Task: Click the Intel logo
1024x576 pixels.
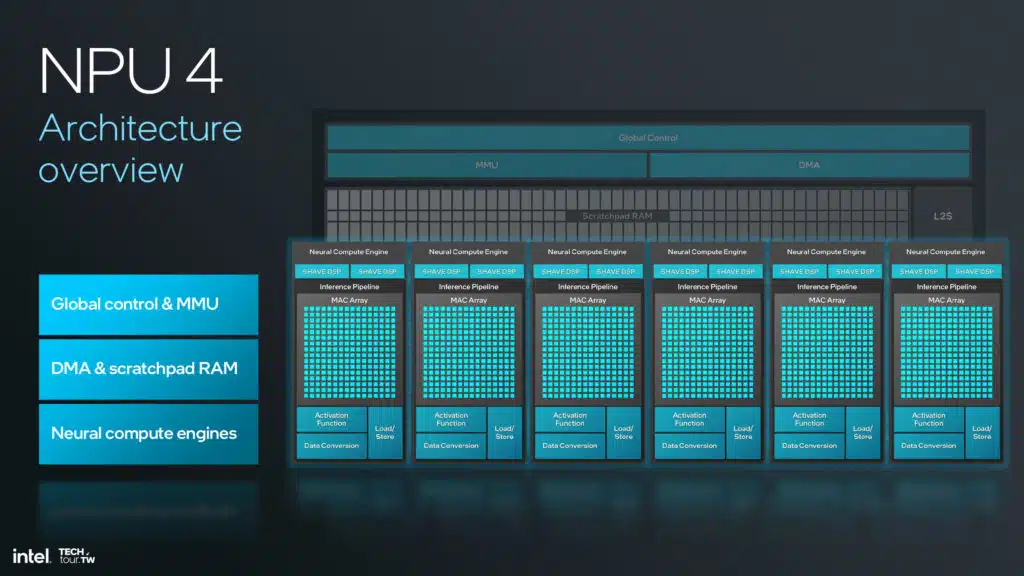Action: click(x=31, y=556)
